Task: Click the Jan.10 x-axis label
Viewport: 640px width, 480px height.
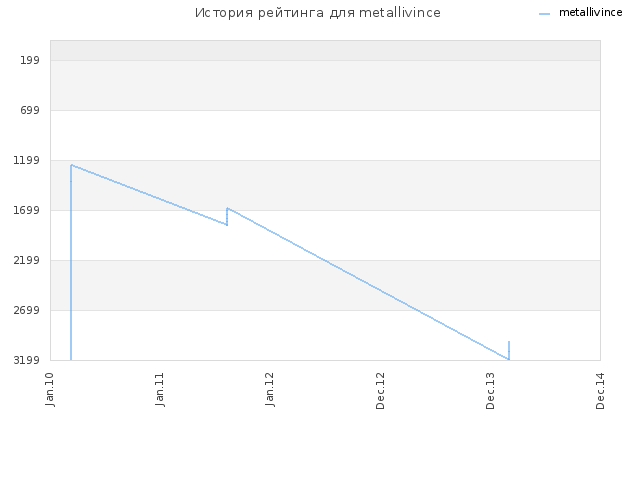Action: [50, 389]
